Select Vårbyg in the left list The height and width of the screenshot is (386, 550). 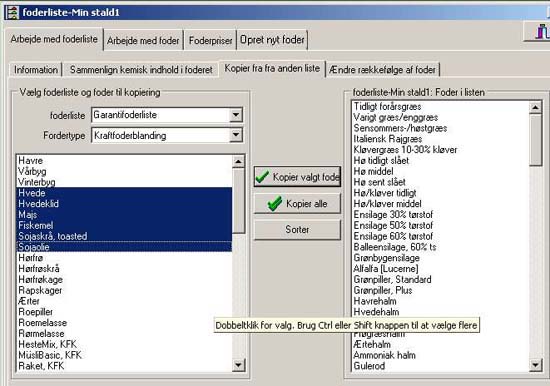(124, 171)
